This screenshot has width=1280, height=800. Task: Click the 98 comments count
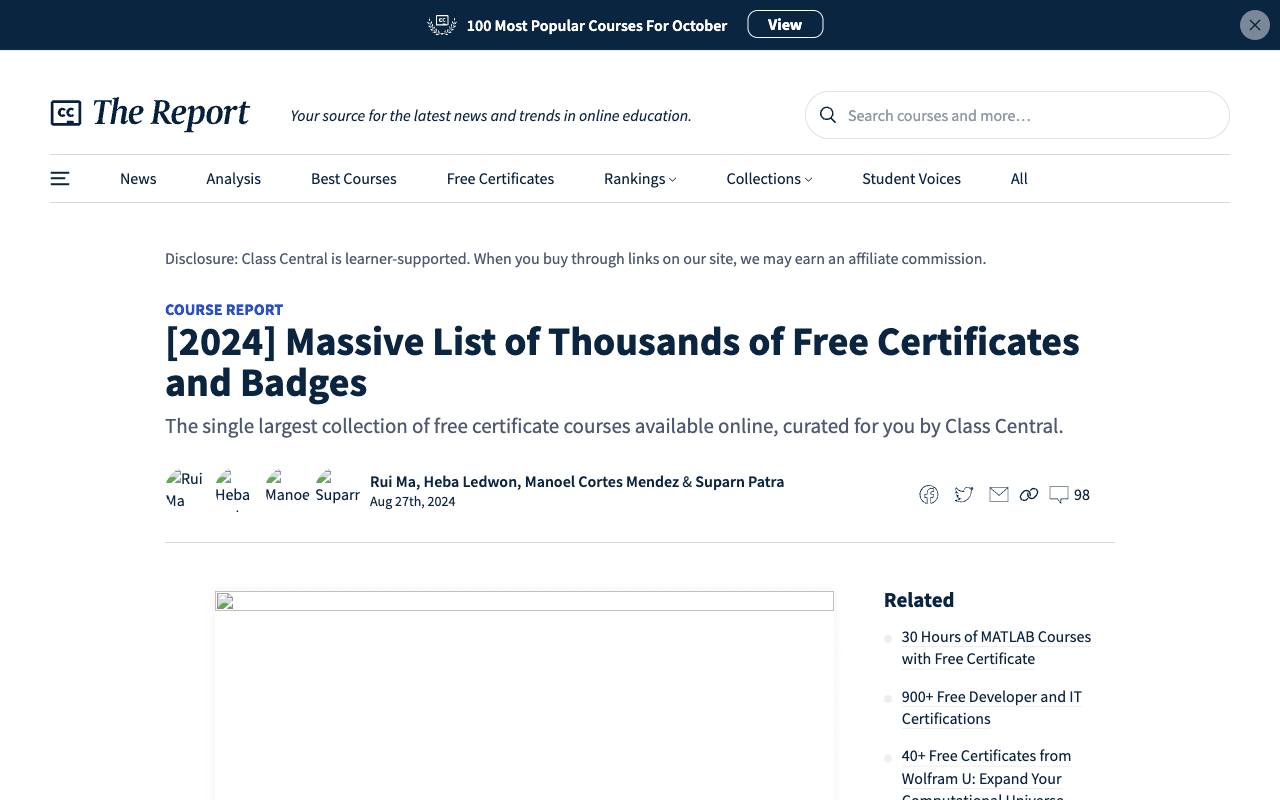tap(1082, 495)
